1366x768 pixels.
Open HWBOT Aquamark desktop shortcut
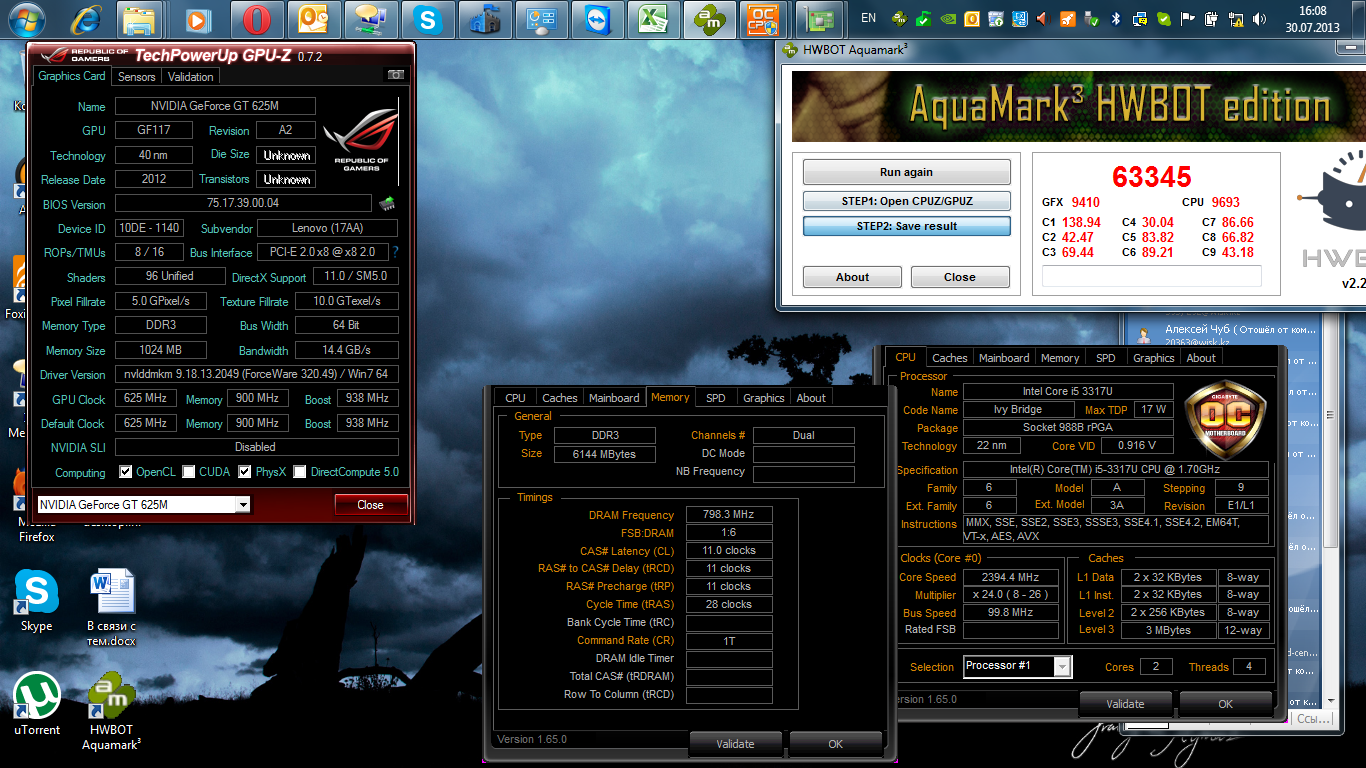pyautogui.click(x=112, y=711)
